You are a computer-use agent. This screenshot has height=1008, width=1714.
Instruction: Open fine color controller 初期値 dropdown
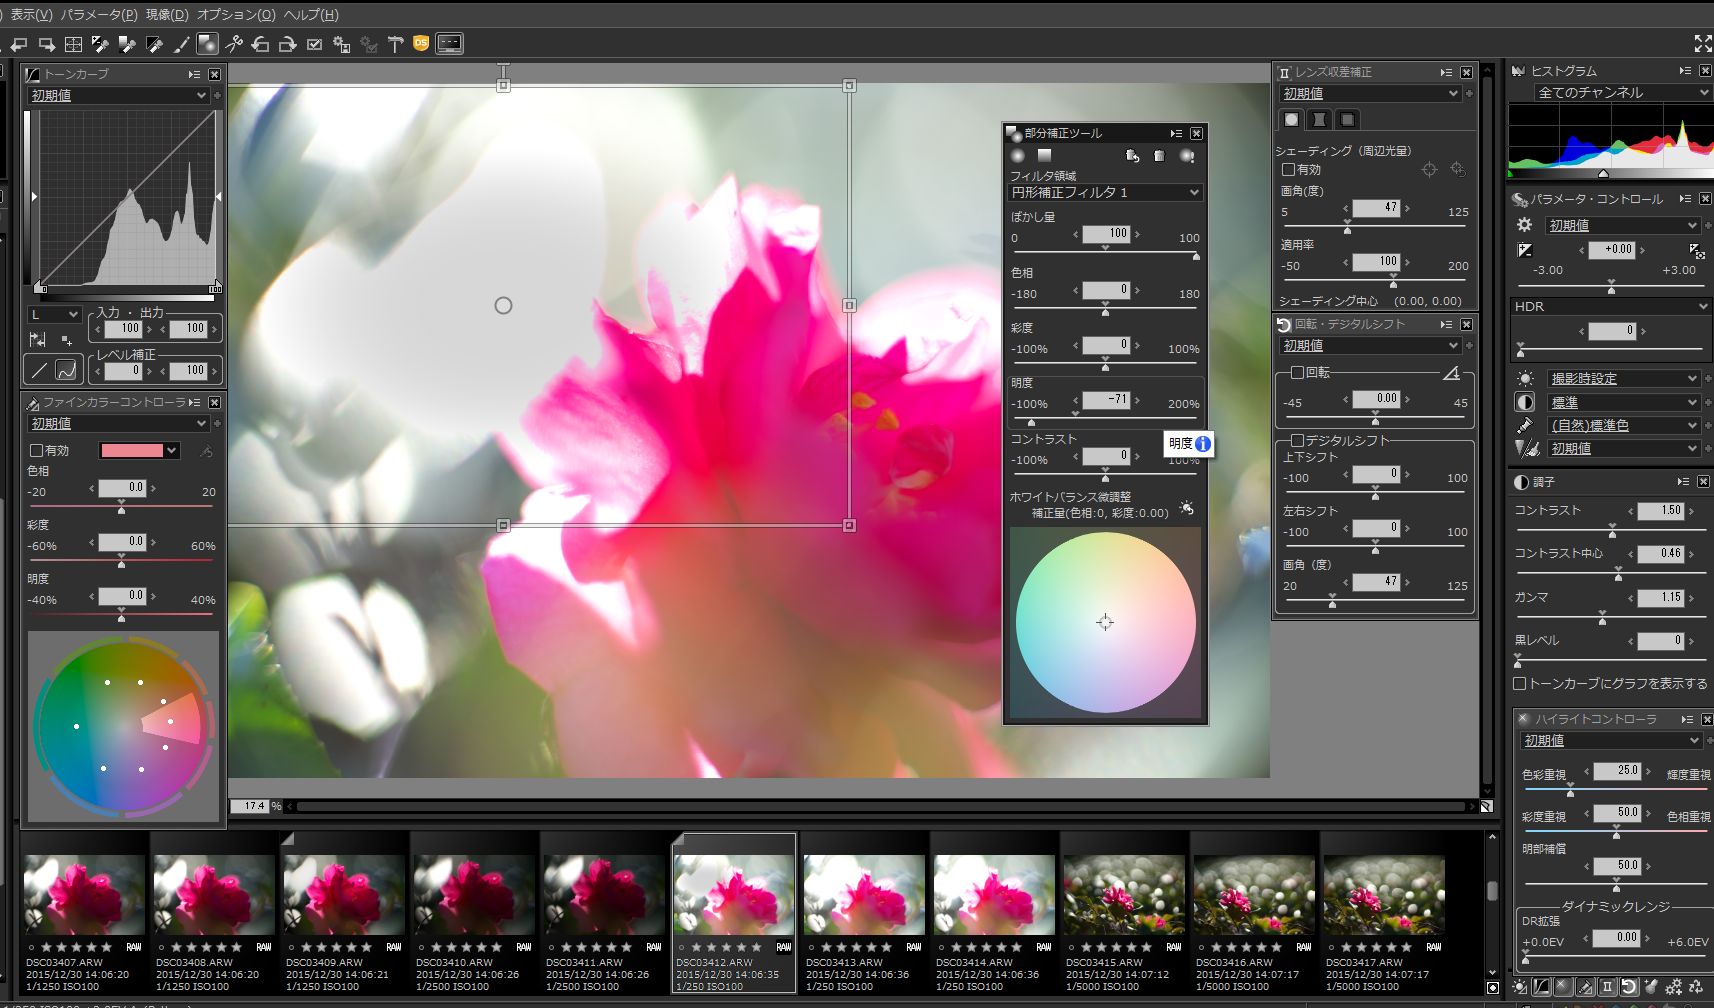[x=118, y=423]
